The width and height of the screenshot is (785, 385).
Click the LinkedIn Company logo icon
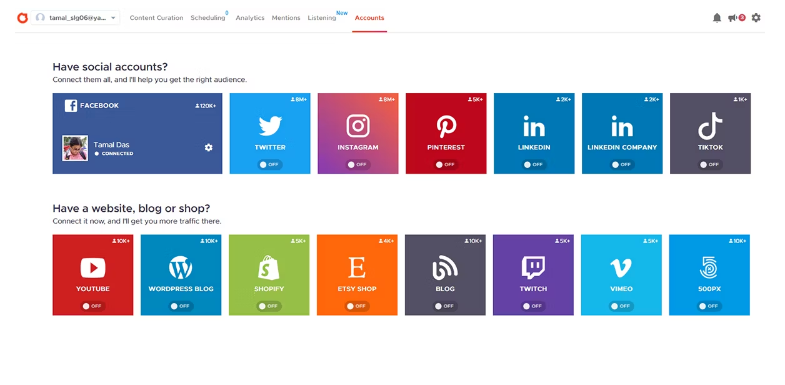tap(622, 126)
